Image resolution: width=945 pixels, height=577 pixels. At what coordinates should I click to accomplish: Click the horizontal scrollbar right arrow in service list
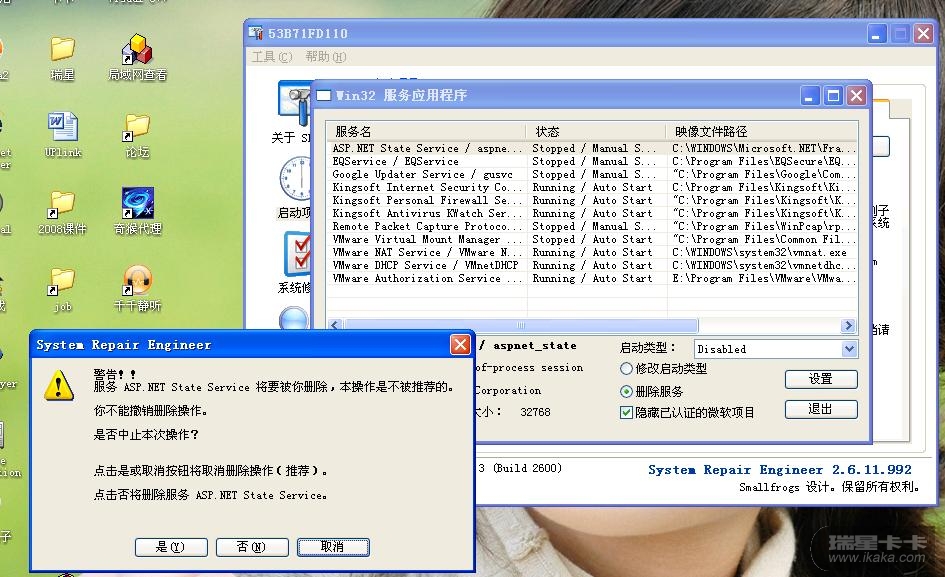pyautogui.click(x=849, y=326)
